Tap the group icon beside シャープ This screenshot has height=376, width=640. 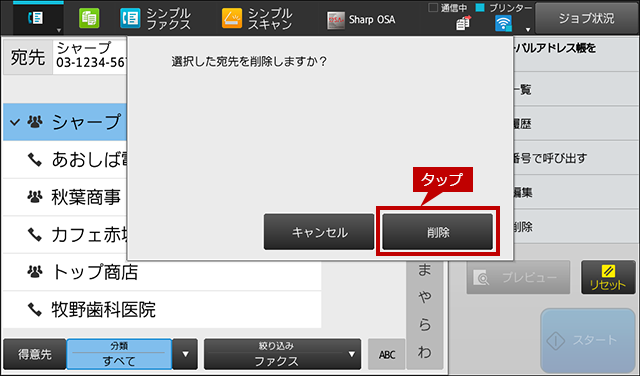pyautogui.click(x=35, y=122)
